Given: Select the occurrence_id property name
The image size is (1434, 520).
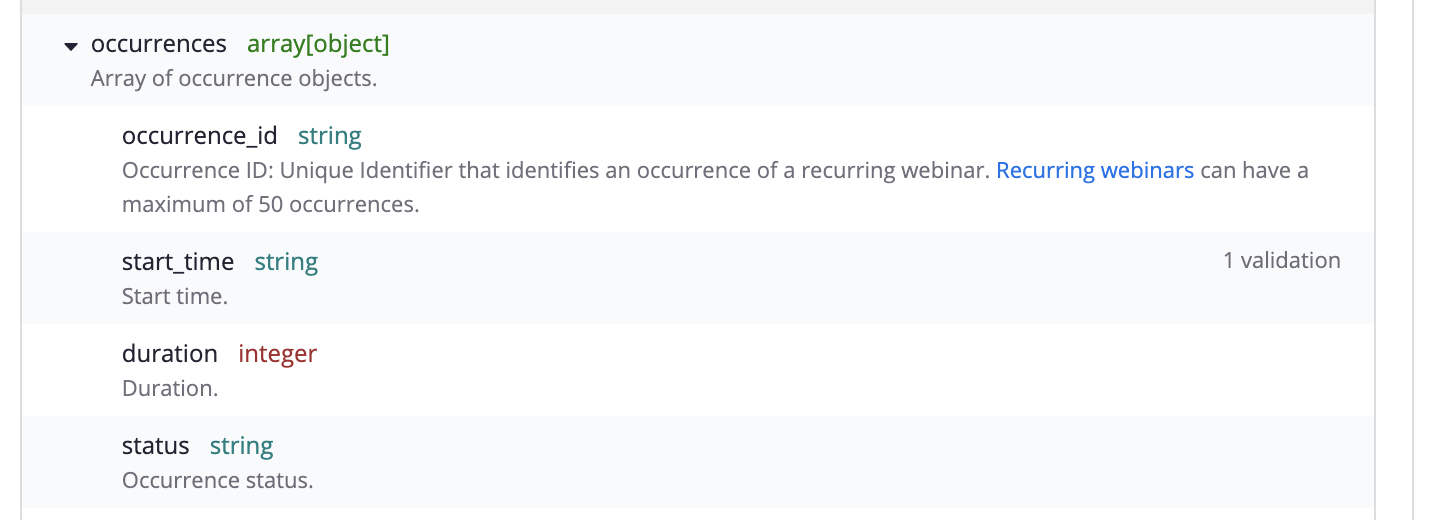Looking at the screenshot, I should tap(200, 136).
